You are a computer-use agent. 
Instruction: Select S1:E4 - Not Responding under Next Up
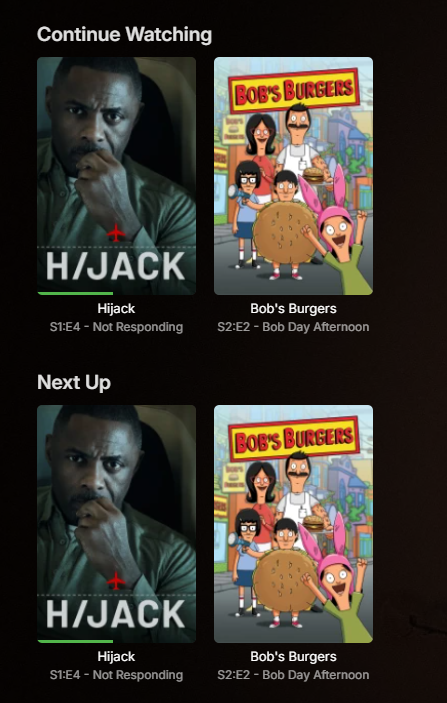tap(116, 675)
